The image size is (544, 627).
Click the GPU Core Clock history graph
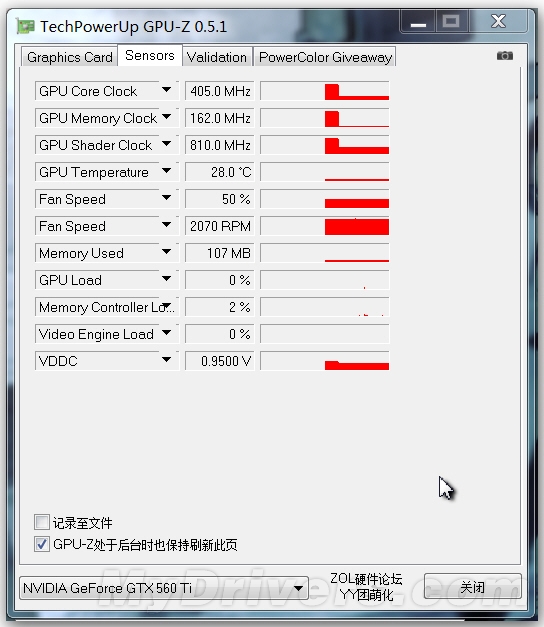point(324,91)
